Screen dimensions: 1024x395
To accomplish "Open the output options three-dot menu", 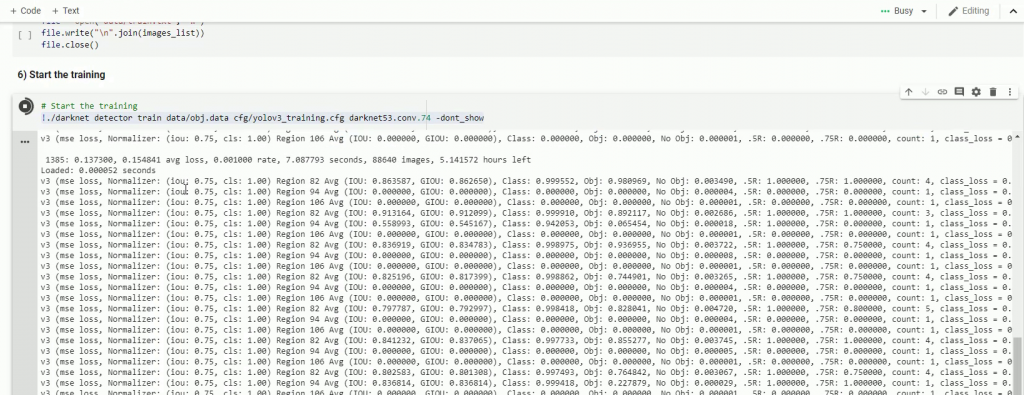I will [x=25, y=142].
